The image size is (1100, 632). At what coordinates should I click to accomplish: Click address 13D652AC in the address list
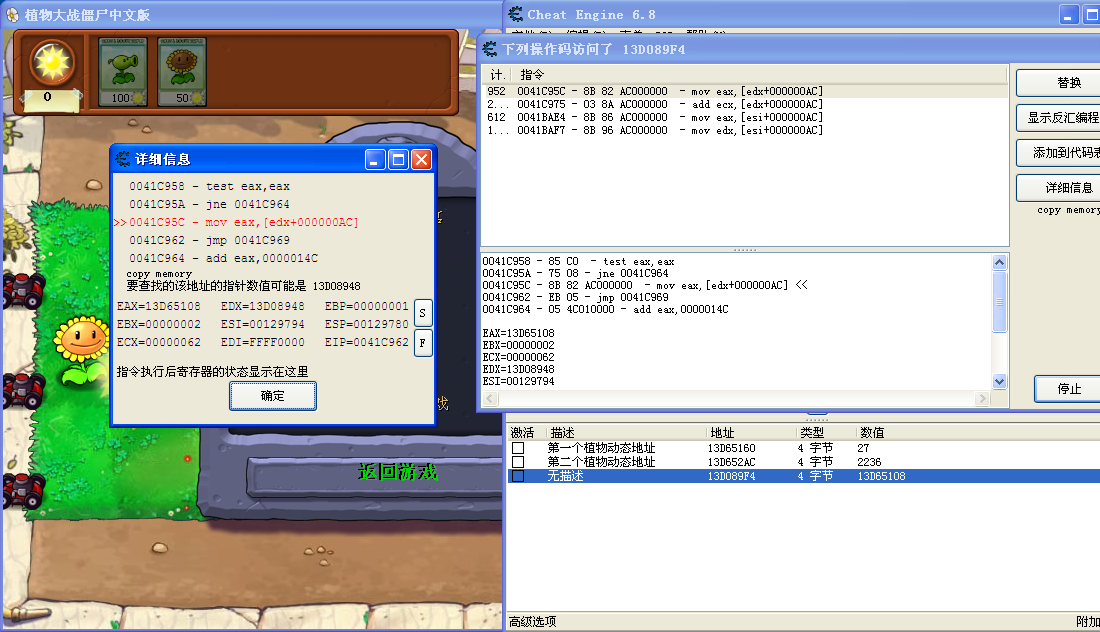click(x=731, y=462)
